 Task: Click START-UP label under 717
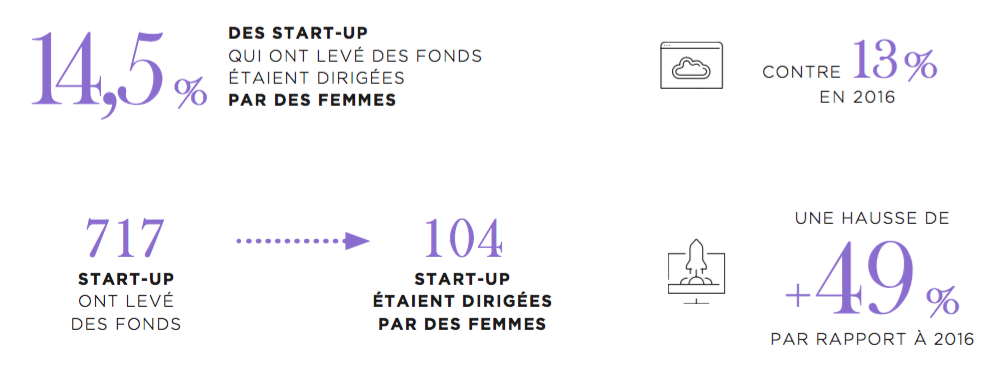[126, 279]
